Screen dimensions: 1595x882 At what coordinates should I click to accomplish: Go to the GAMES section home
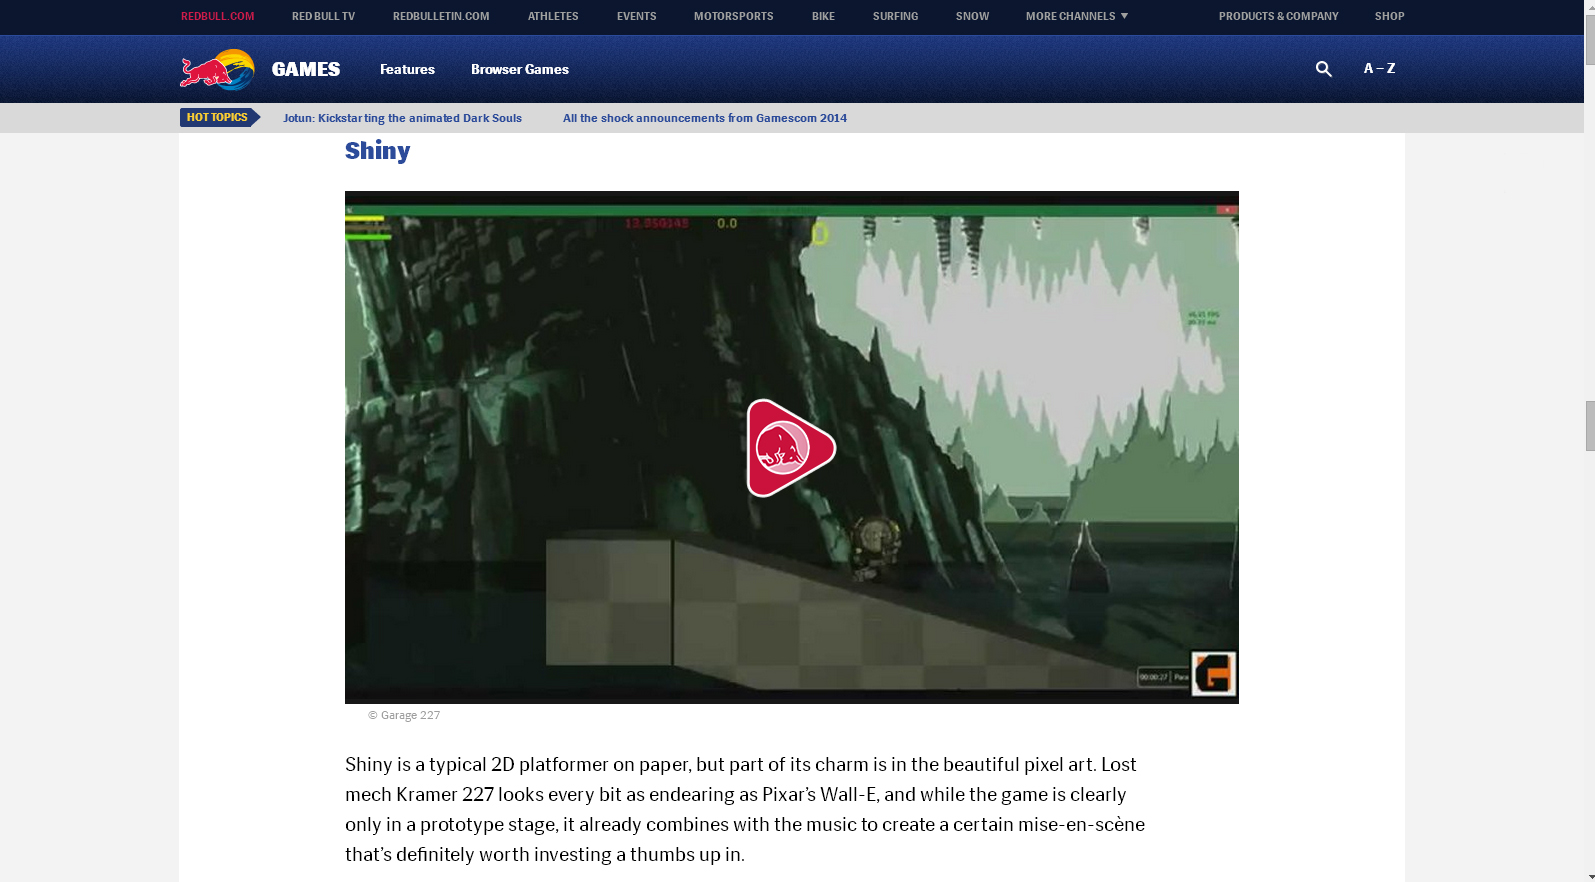pos(306,69)
